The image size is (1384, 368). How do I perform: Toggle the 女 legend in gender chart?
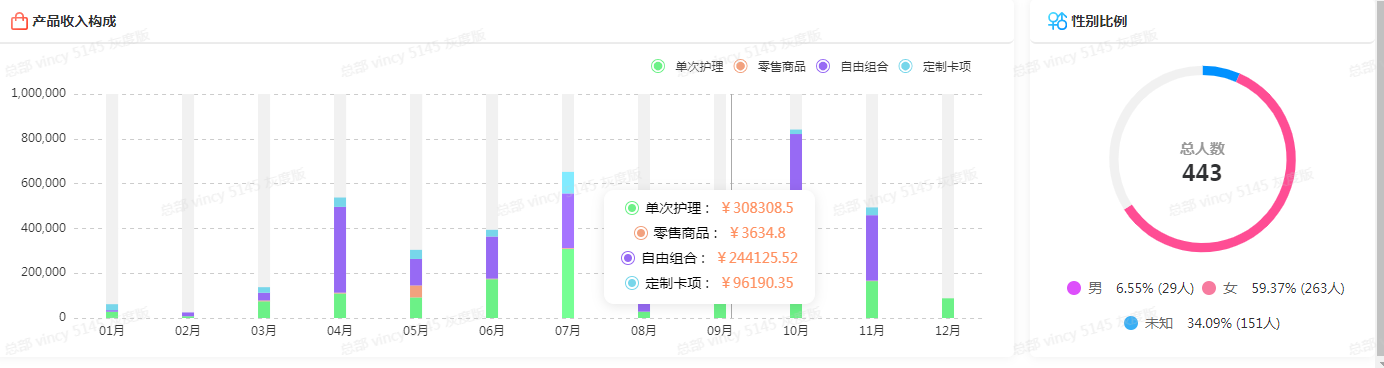point(1220,288)
